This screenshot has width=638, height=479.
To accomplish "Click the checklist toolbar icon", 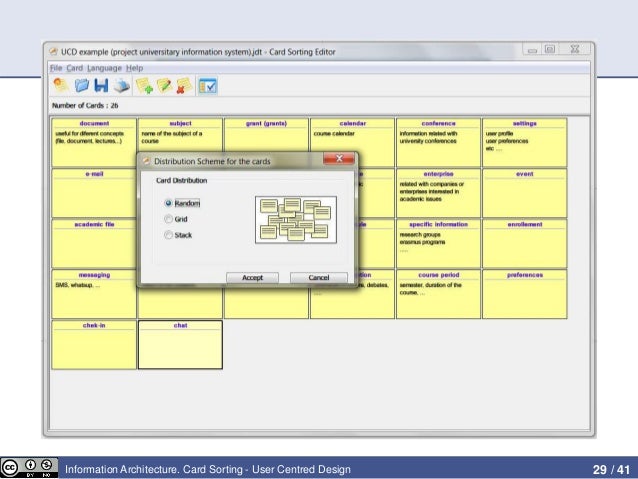I will (x=208, y=86).
